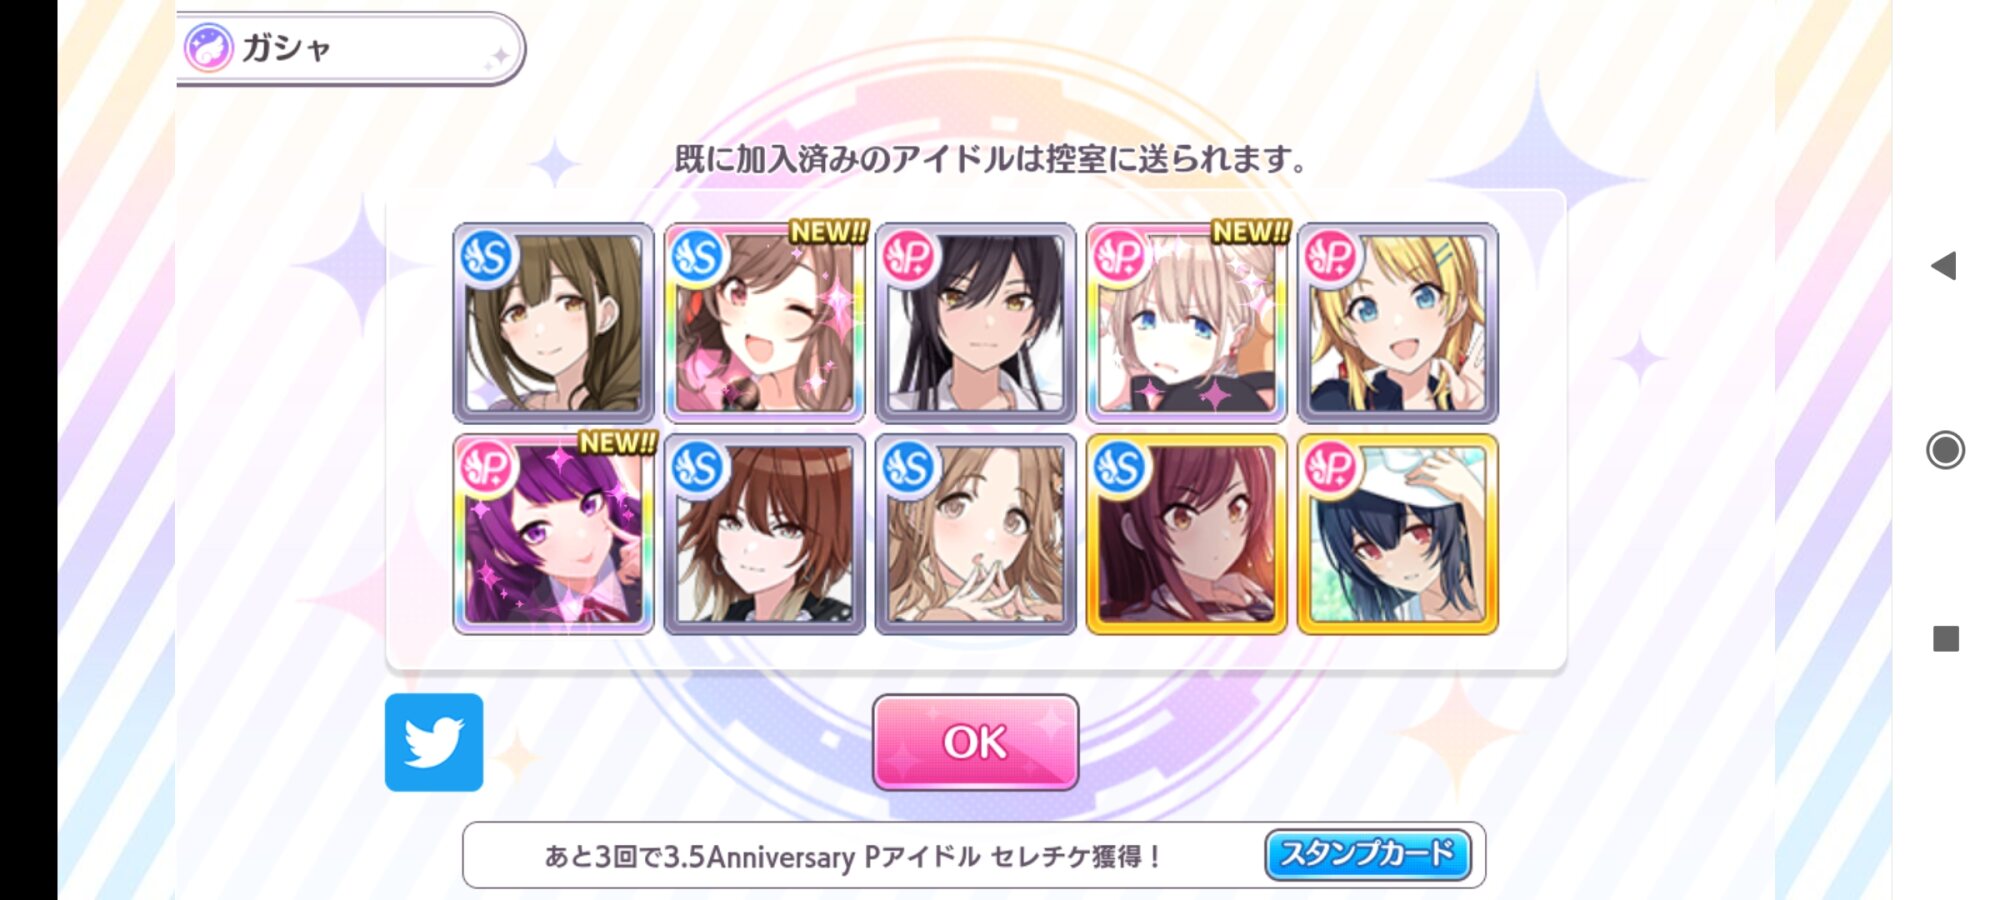Select the gold-framed idol wearing white cap
The width and height of the screenshot is (2000, 900).
tap(1397, 534)
